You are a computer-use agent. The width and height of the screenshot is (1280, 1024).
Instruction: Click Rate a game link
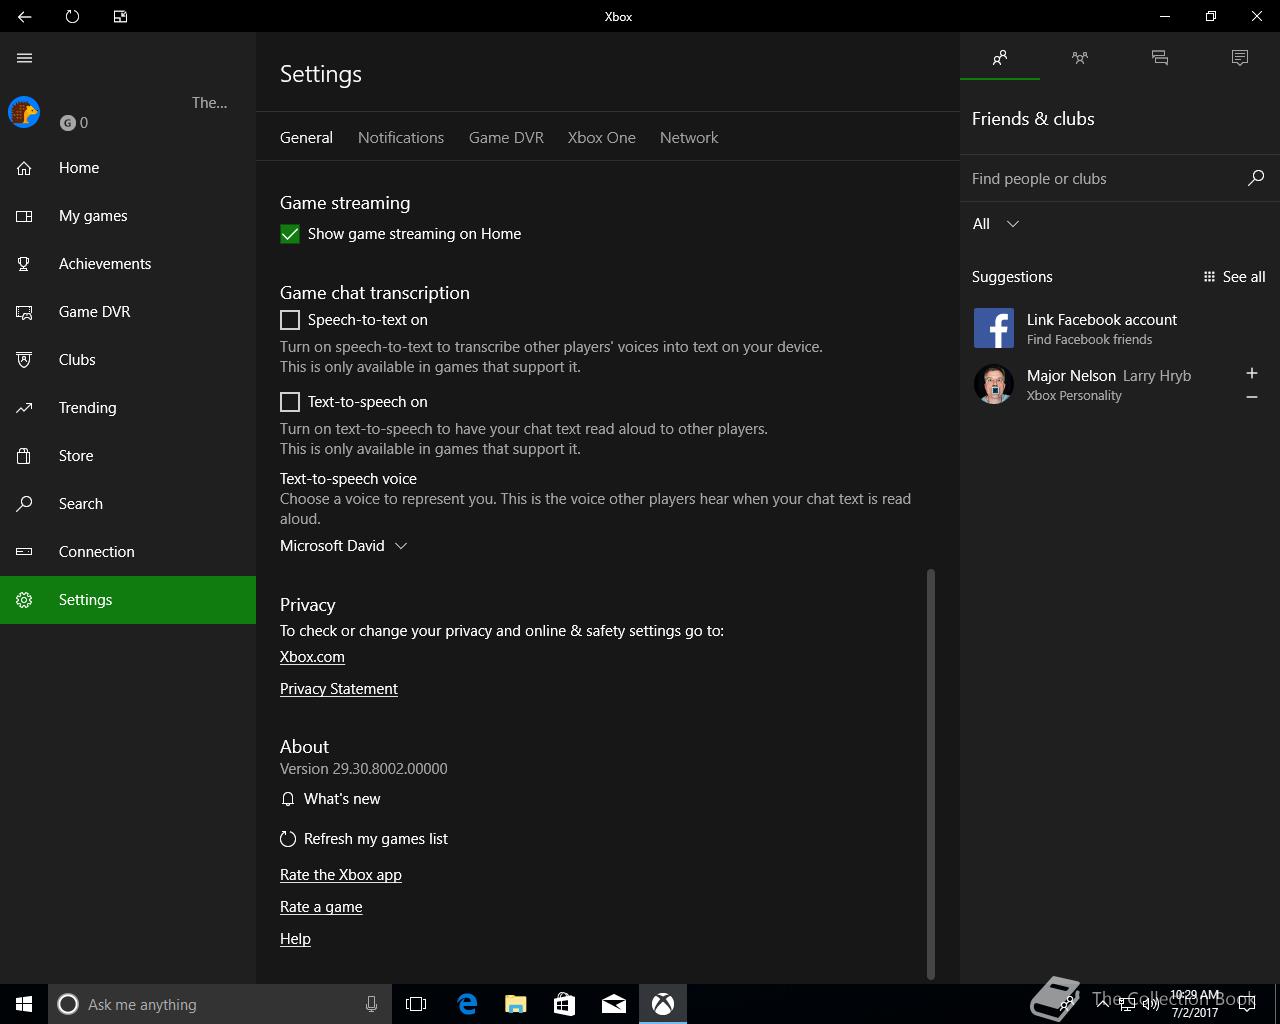(x=321, y=907)
